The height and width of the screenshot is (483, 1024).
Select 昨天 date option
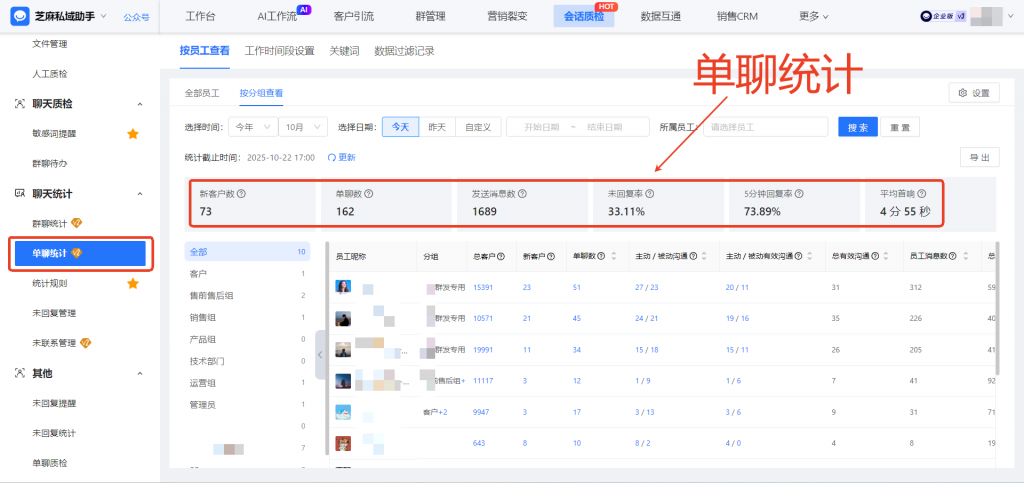[x=436, y=127]
